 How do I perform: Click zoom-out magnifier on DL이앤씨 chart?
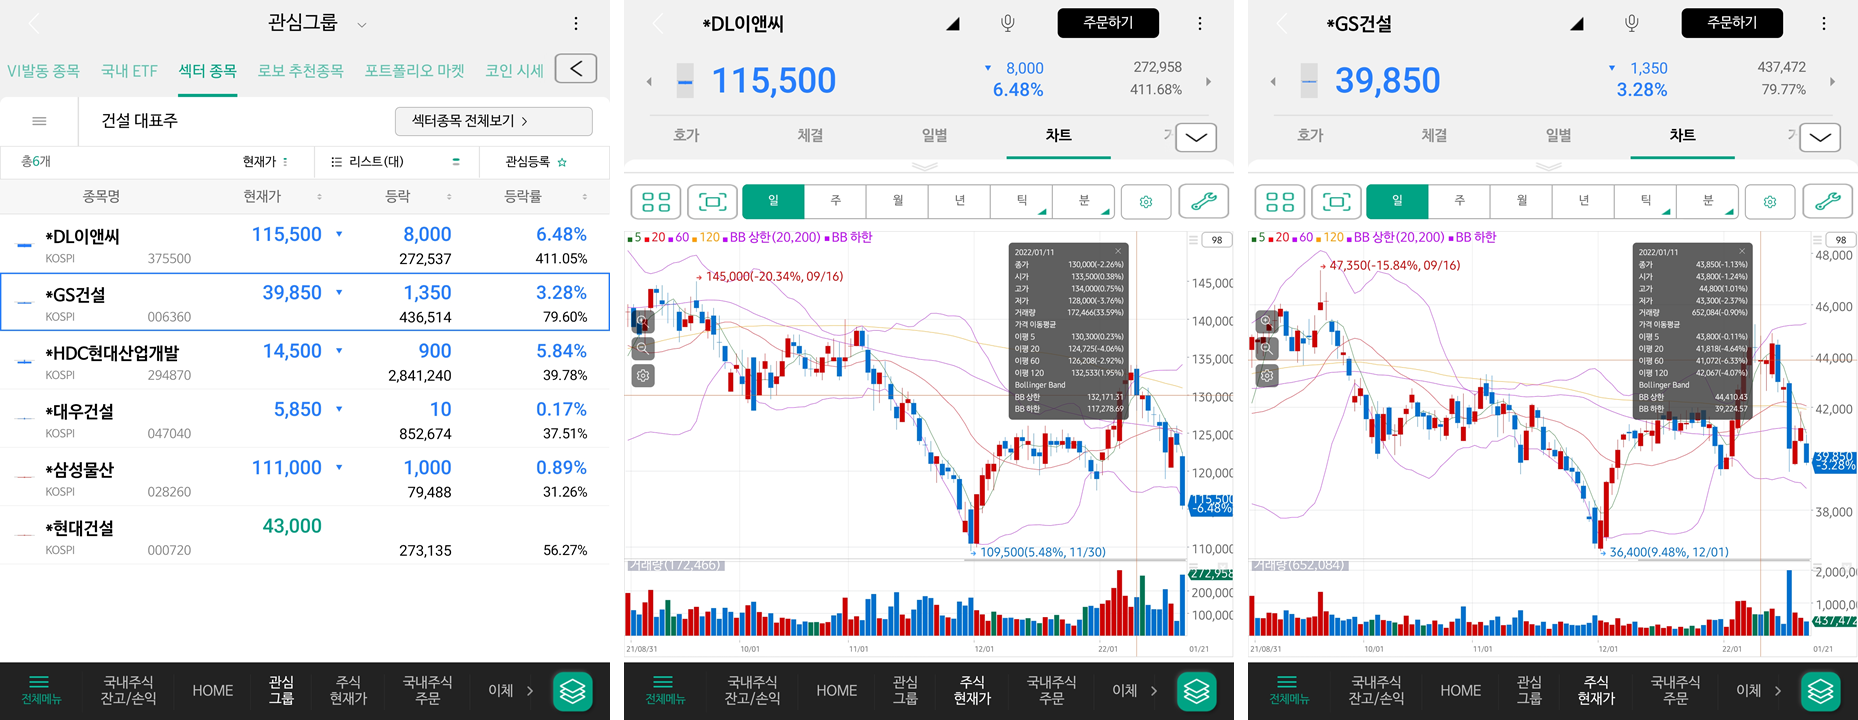[x=643, y=348]
